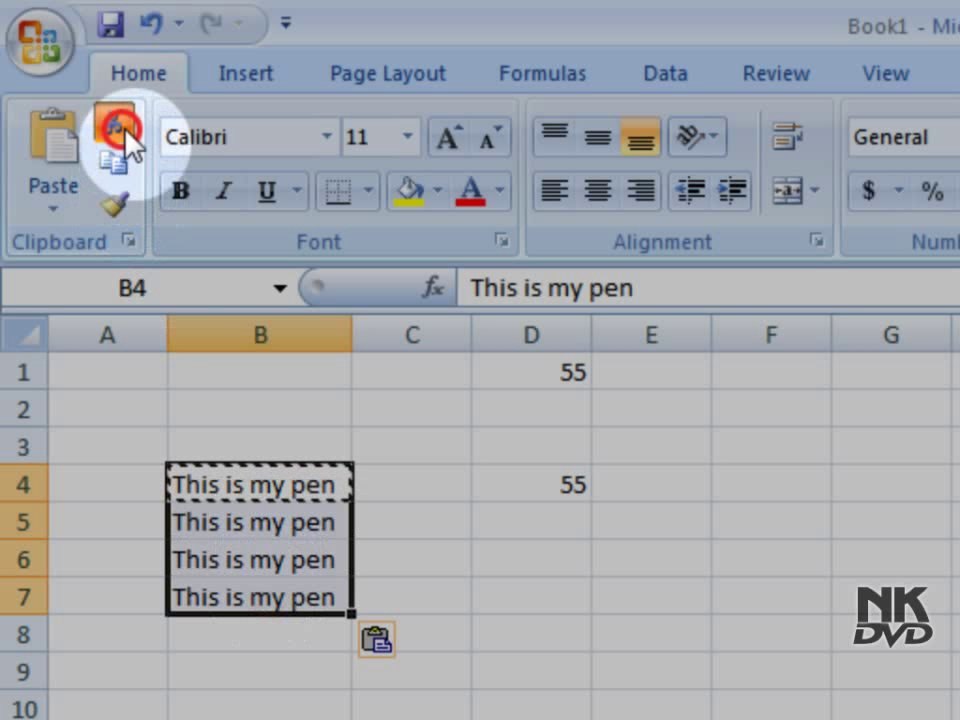
Task: Open the Clipboard dialog launcher
Action: point(129,240)
